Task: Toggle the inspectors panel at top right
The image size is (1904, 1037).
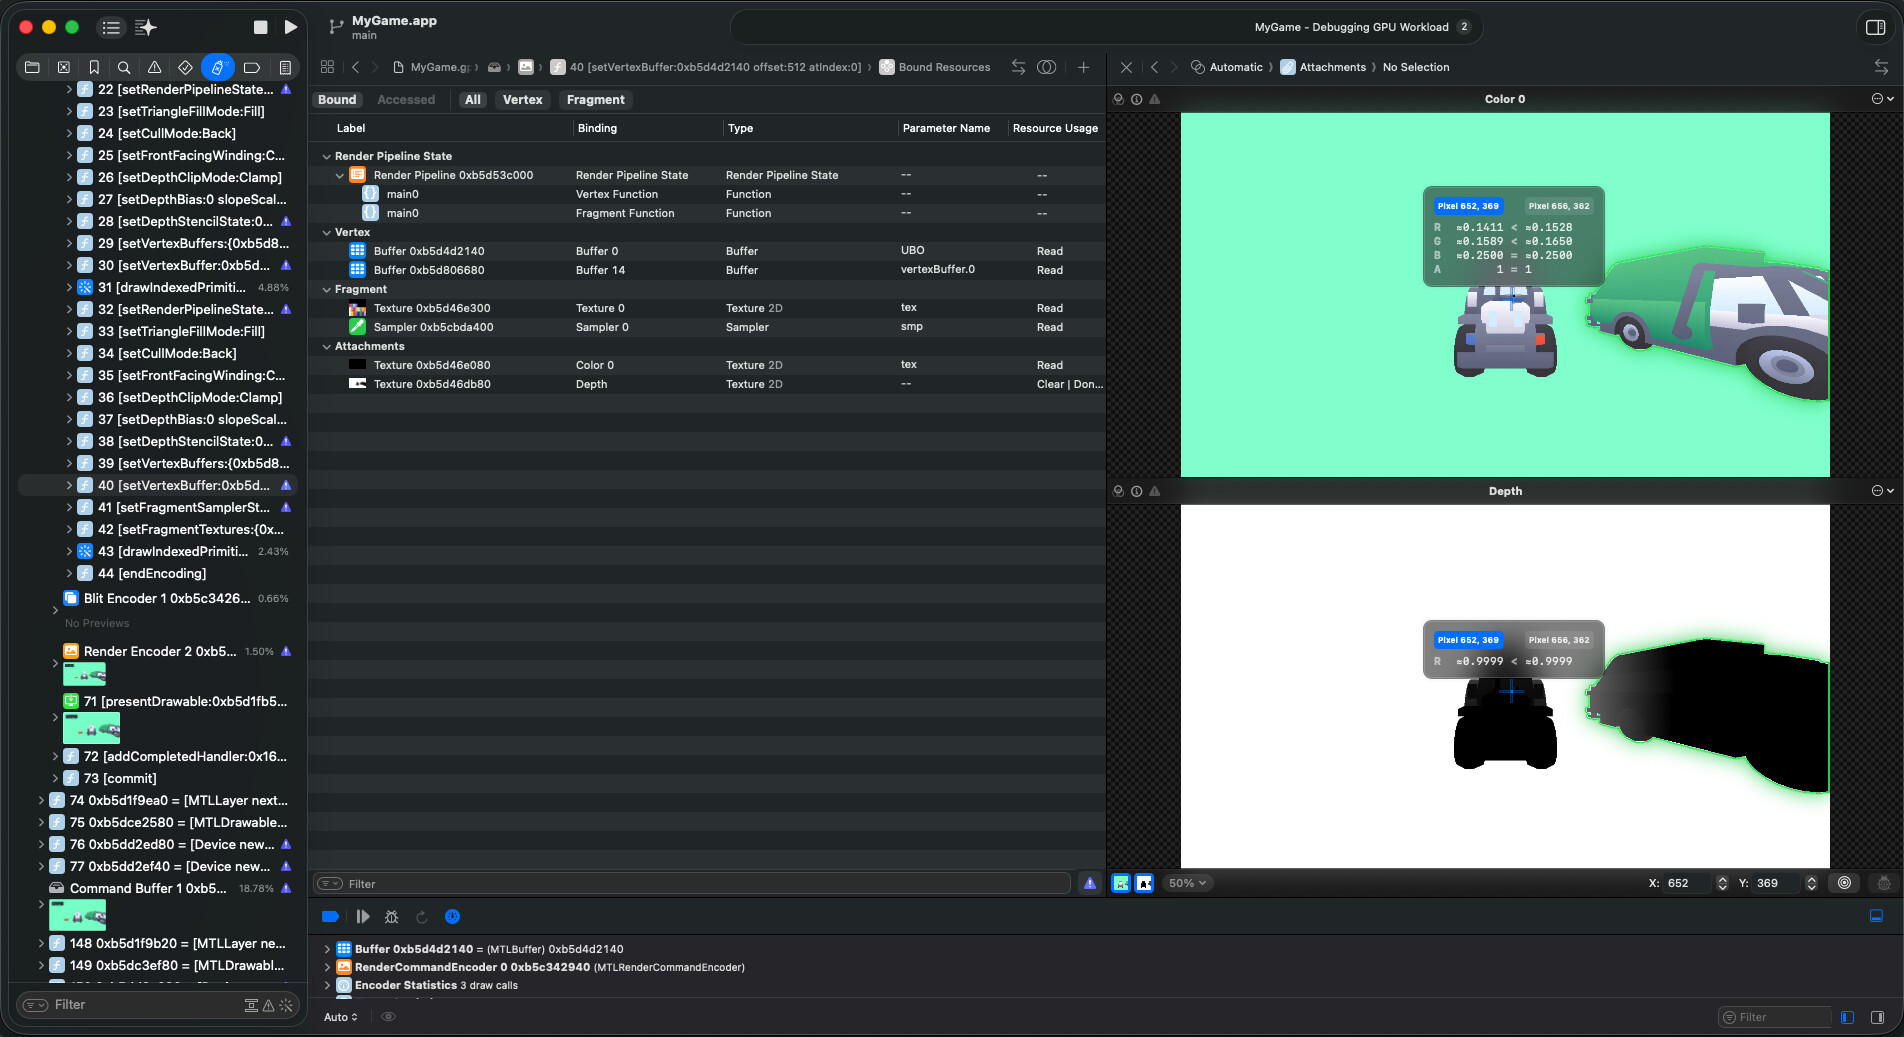Action: tap(1875, 27)
